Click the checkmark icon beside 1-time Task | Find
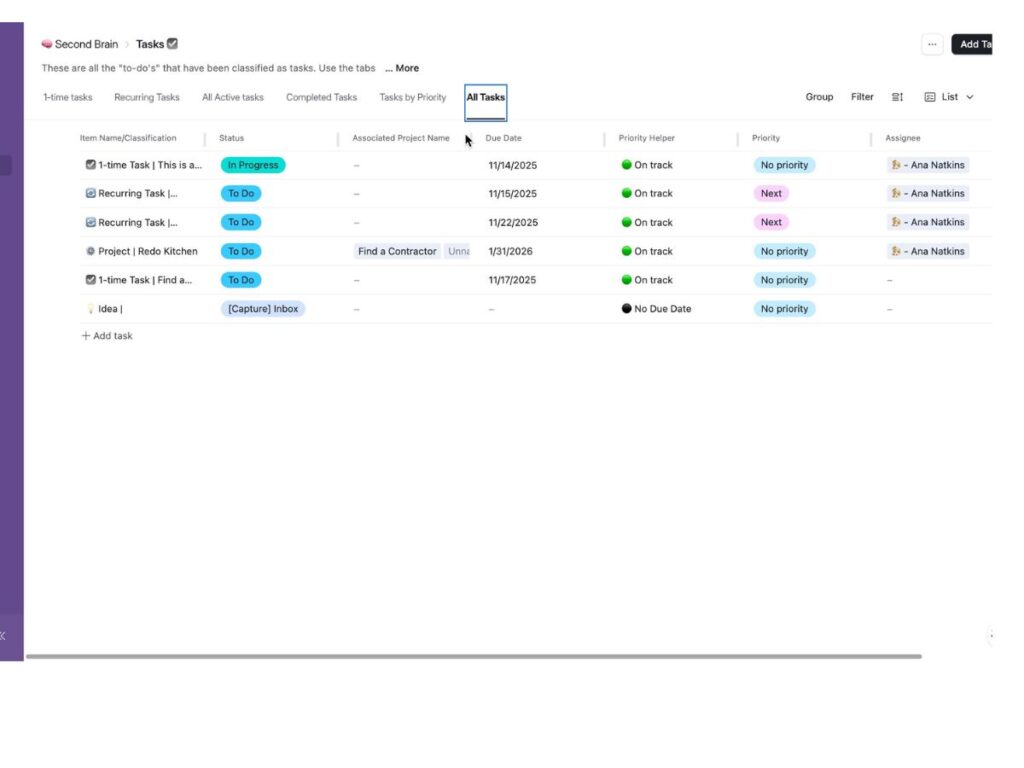Image resolution: width=1024 pixels, height=768 pixels. click(91, 279)
